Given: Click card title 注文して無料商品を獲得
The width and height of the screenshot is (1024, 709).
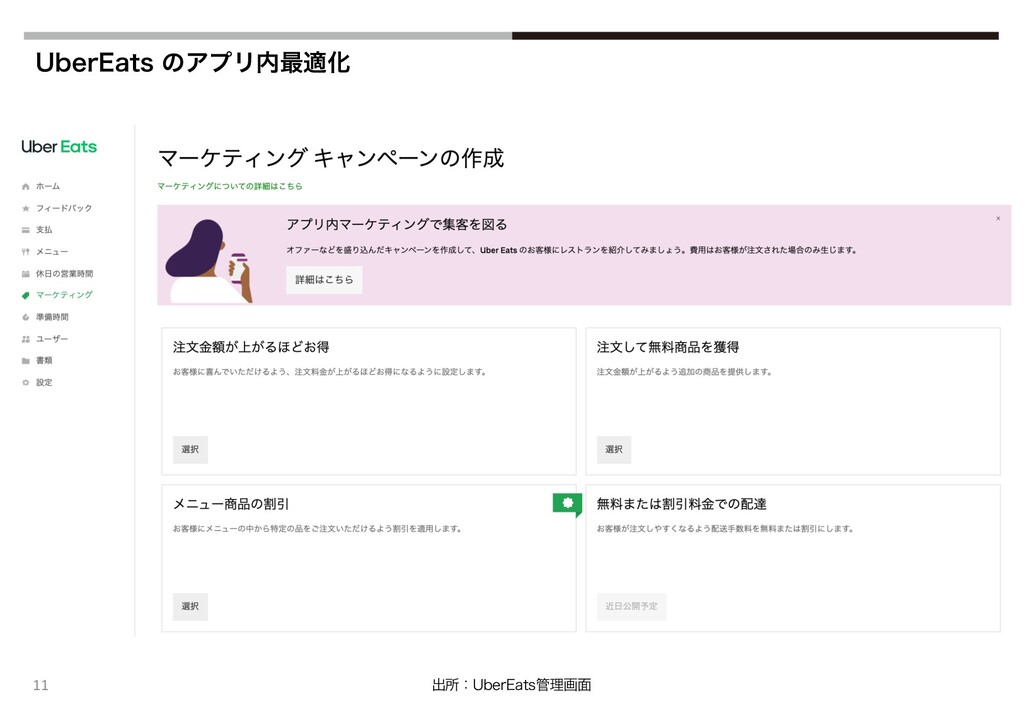Looking at the screenshot, I should point(668,347).
